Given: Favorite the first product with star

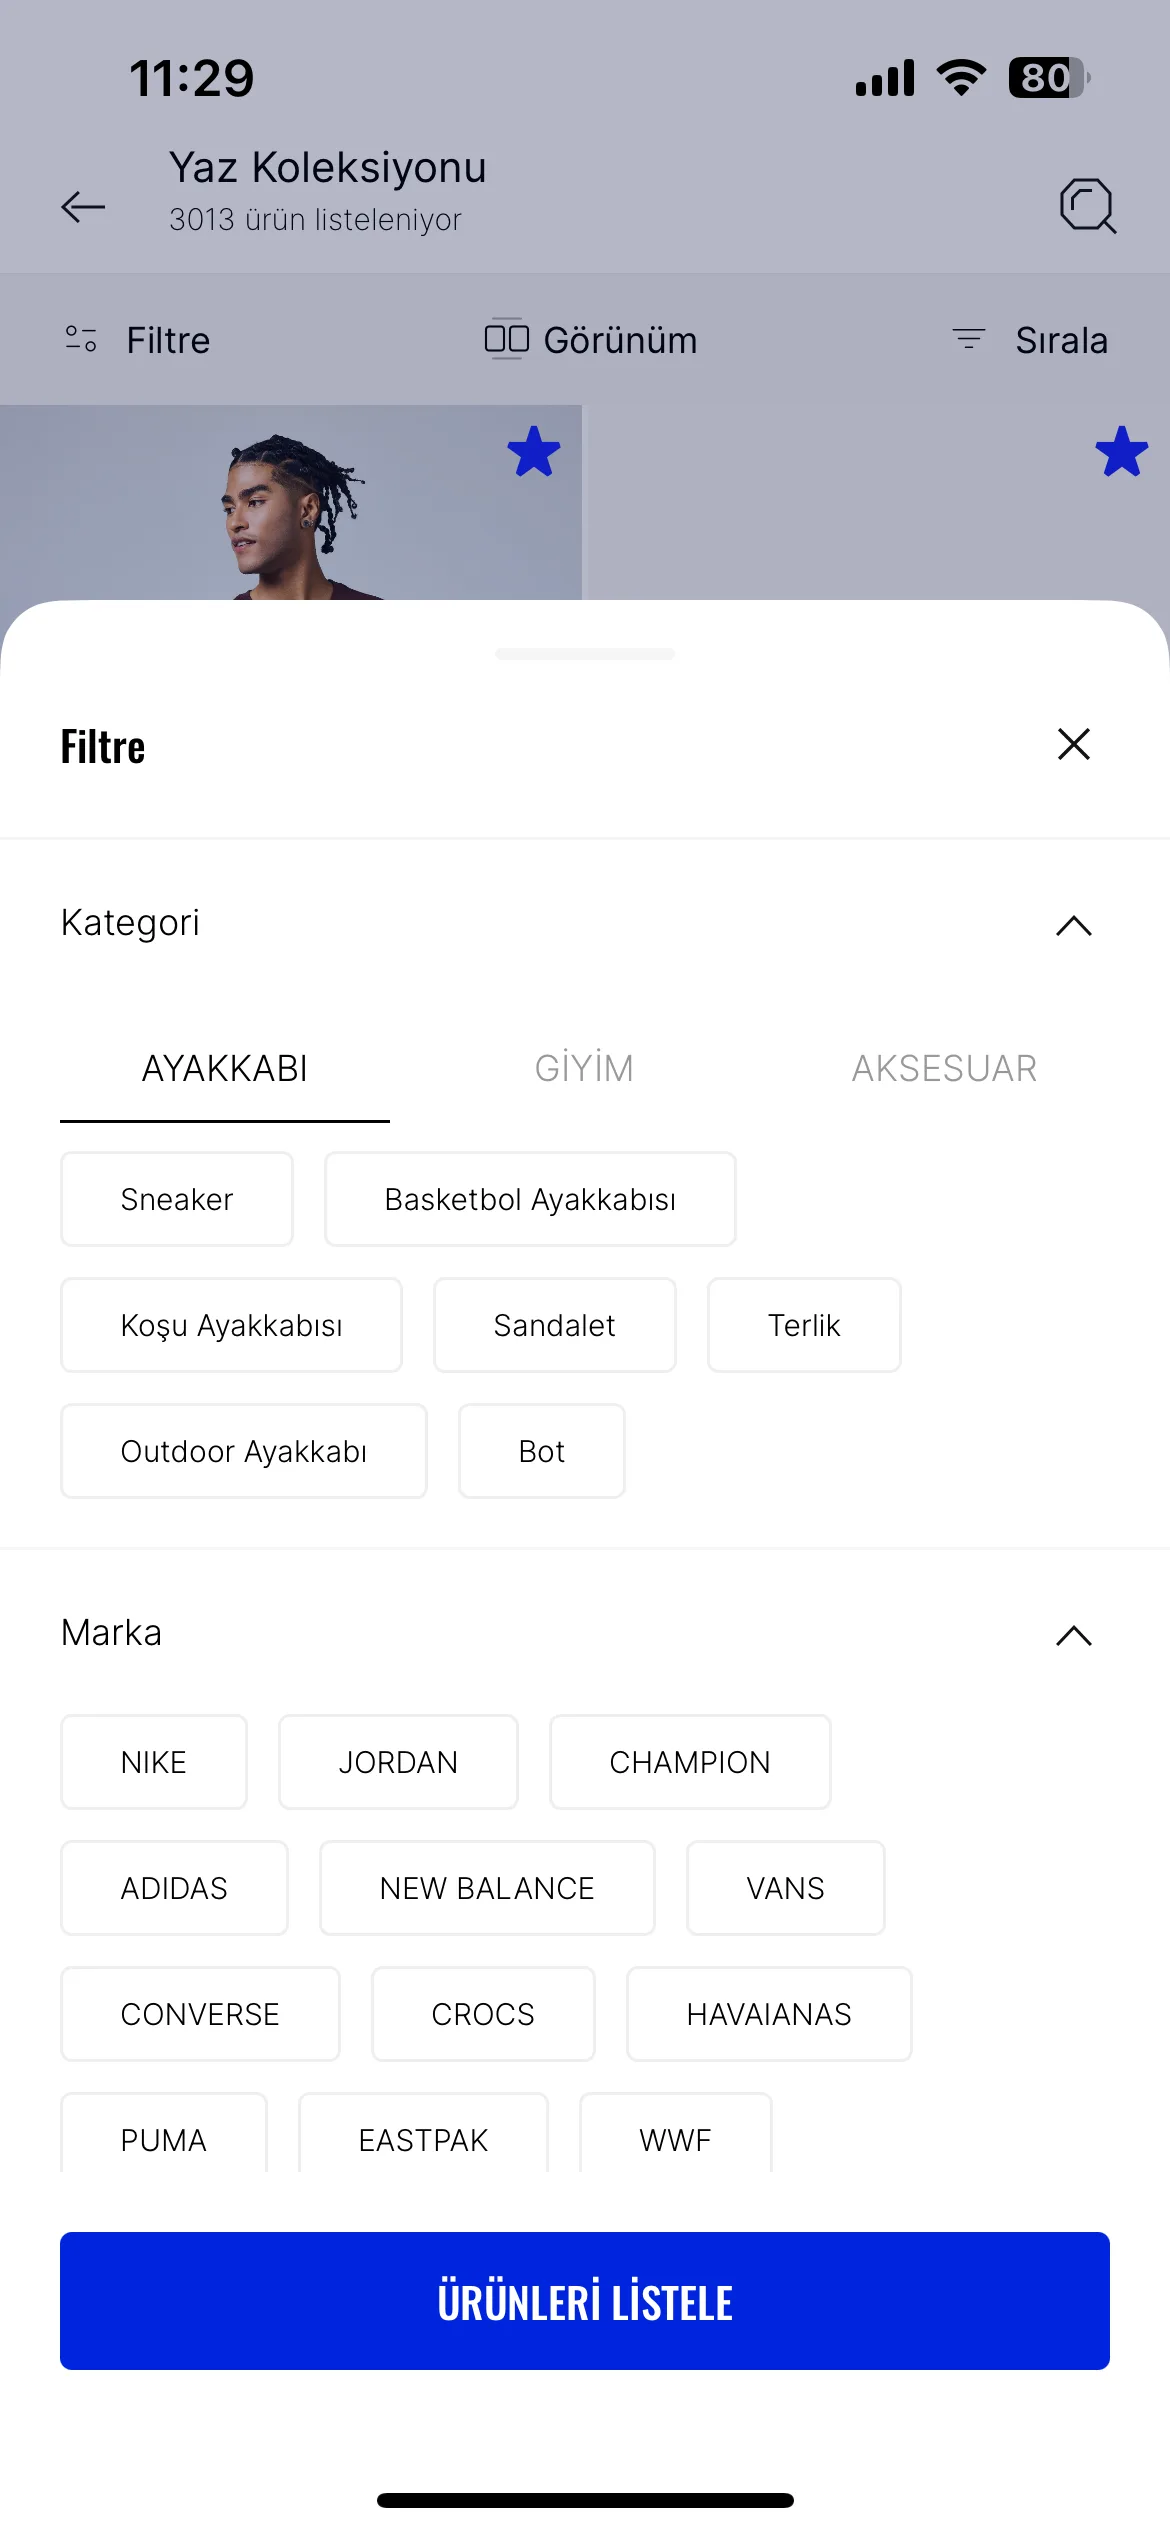Looking at the screenshot, I should click(533, 451).
